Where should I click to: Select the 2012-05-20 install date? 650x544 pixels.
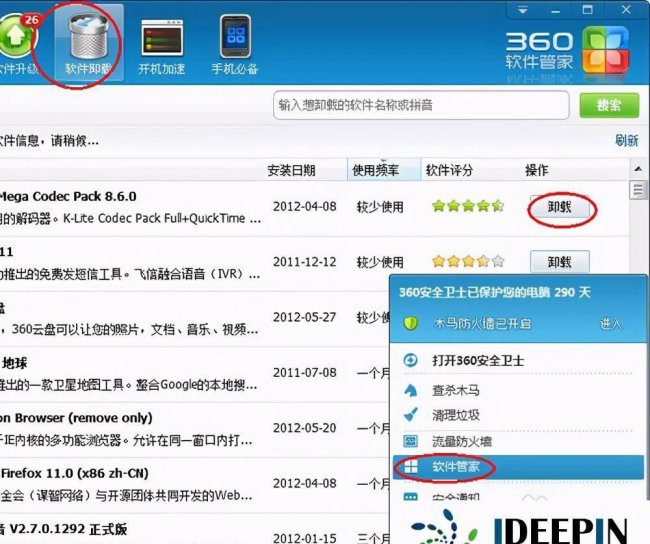coord(305,428)
